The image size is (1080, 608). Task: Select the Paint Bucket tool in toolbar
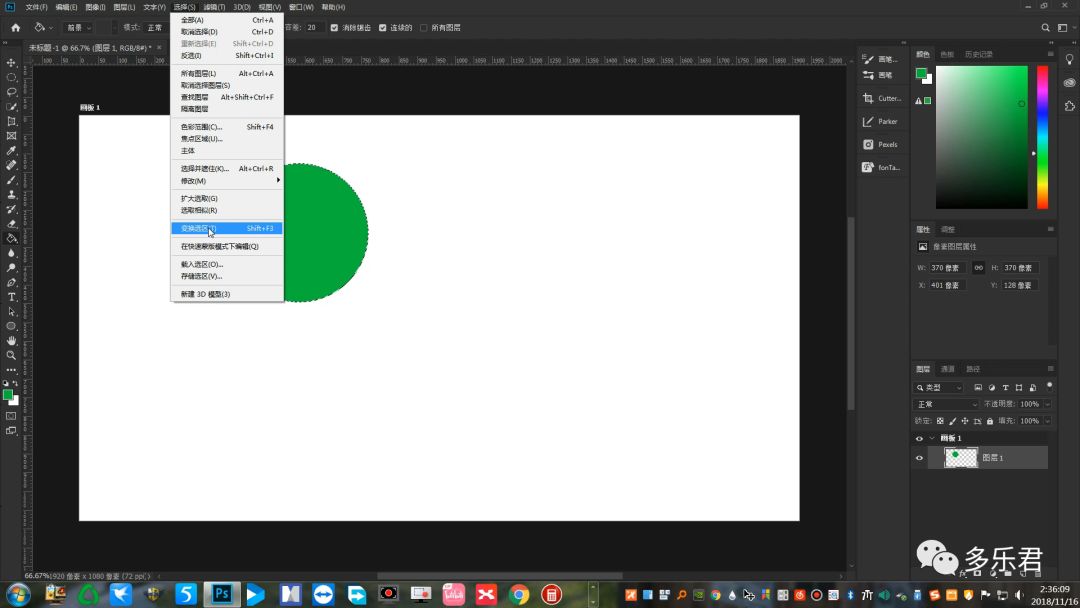point(11,238)
